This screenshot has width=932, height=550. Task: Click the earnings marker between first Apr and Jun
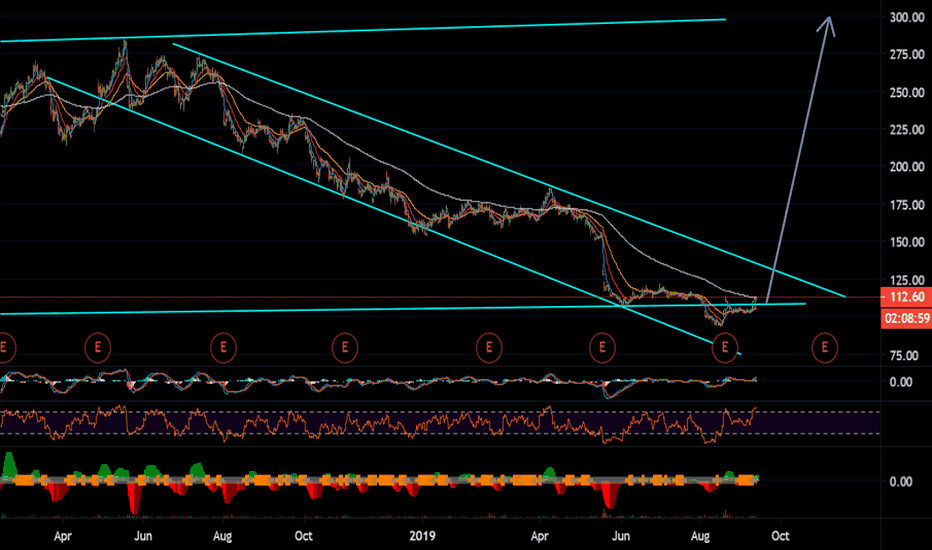click(97, 347)
